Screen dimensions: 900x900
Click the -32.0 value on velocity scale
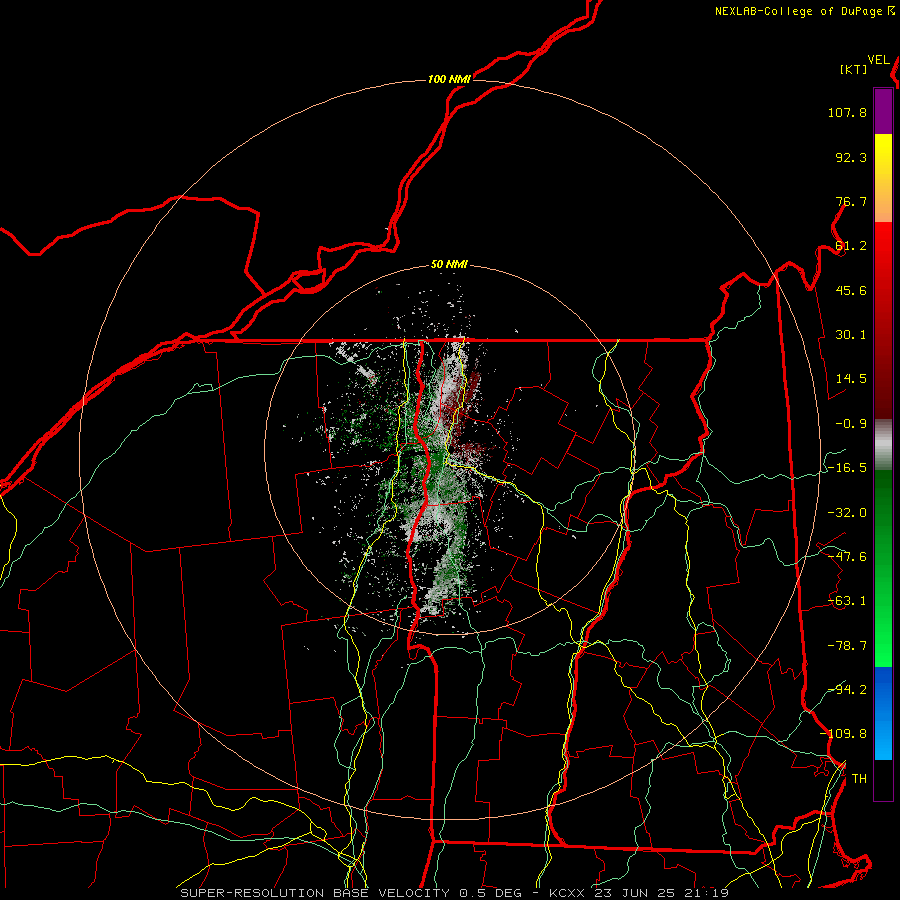coord(847,513)
